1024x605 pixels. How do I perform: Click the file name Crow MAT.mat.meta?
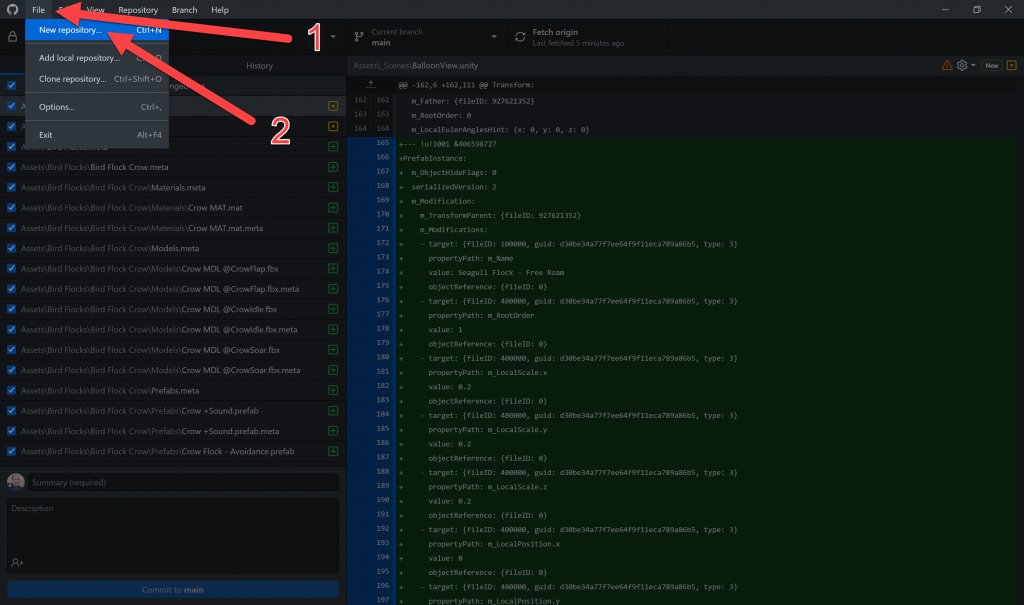(225, 228)
